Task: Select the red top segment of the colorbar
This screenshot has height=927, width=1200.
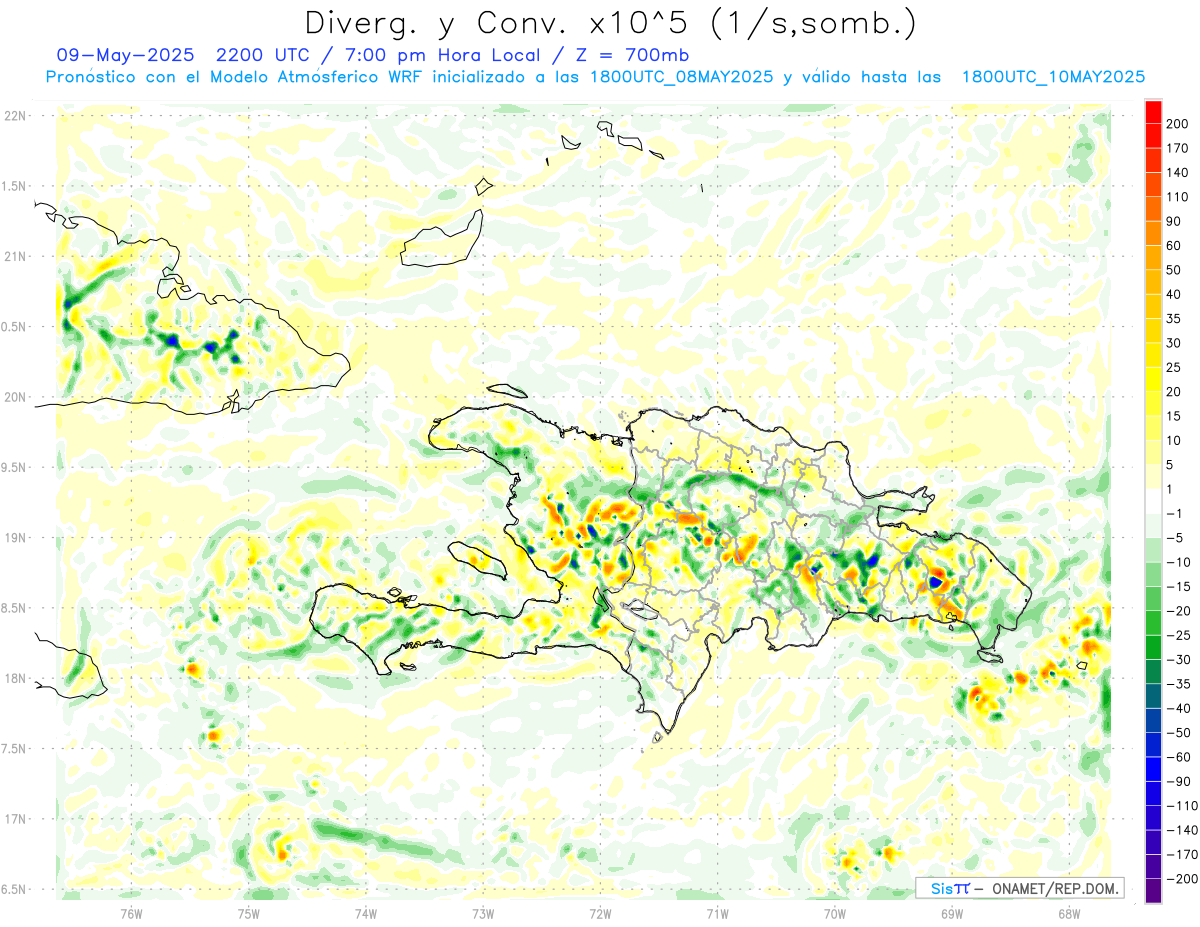Action: [x=1153, y=111]
